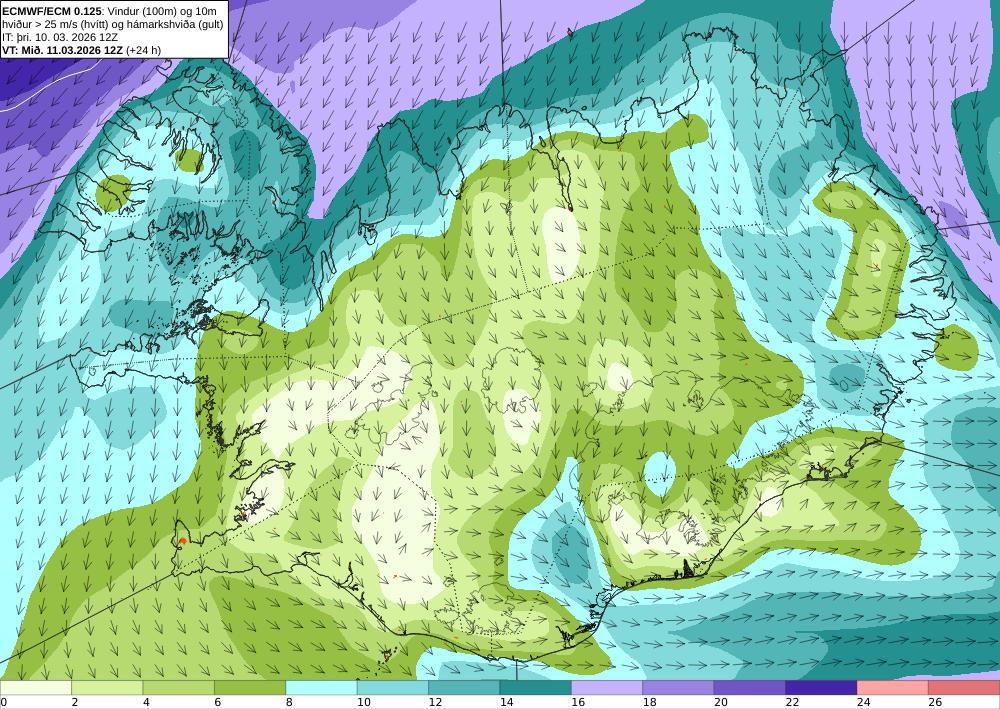Select the salmon red legend swatch above 26
Viewport: 1000px width, 709px height.
(964, 688)
